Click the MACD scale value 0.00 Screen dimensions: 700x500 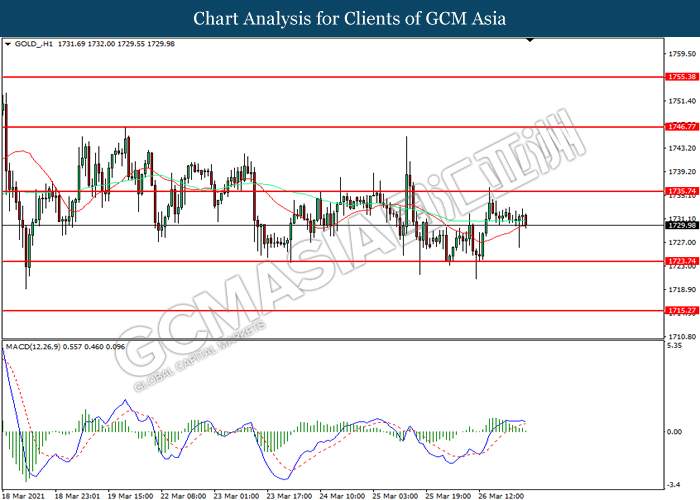click(x=674, y=432)
